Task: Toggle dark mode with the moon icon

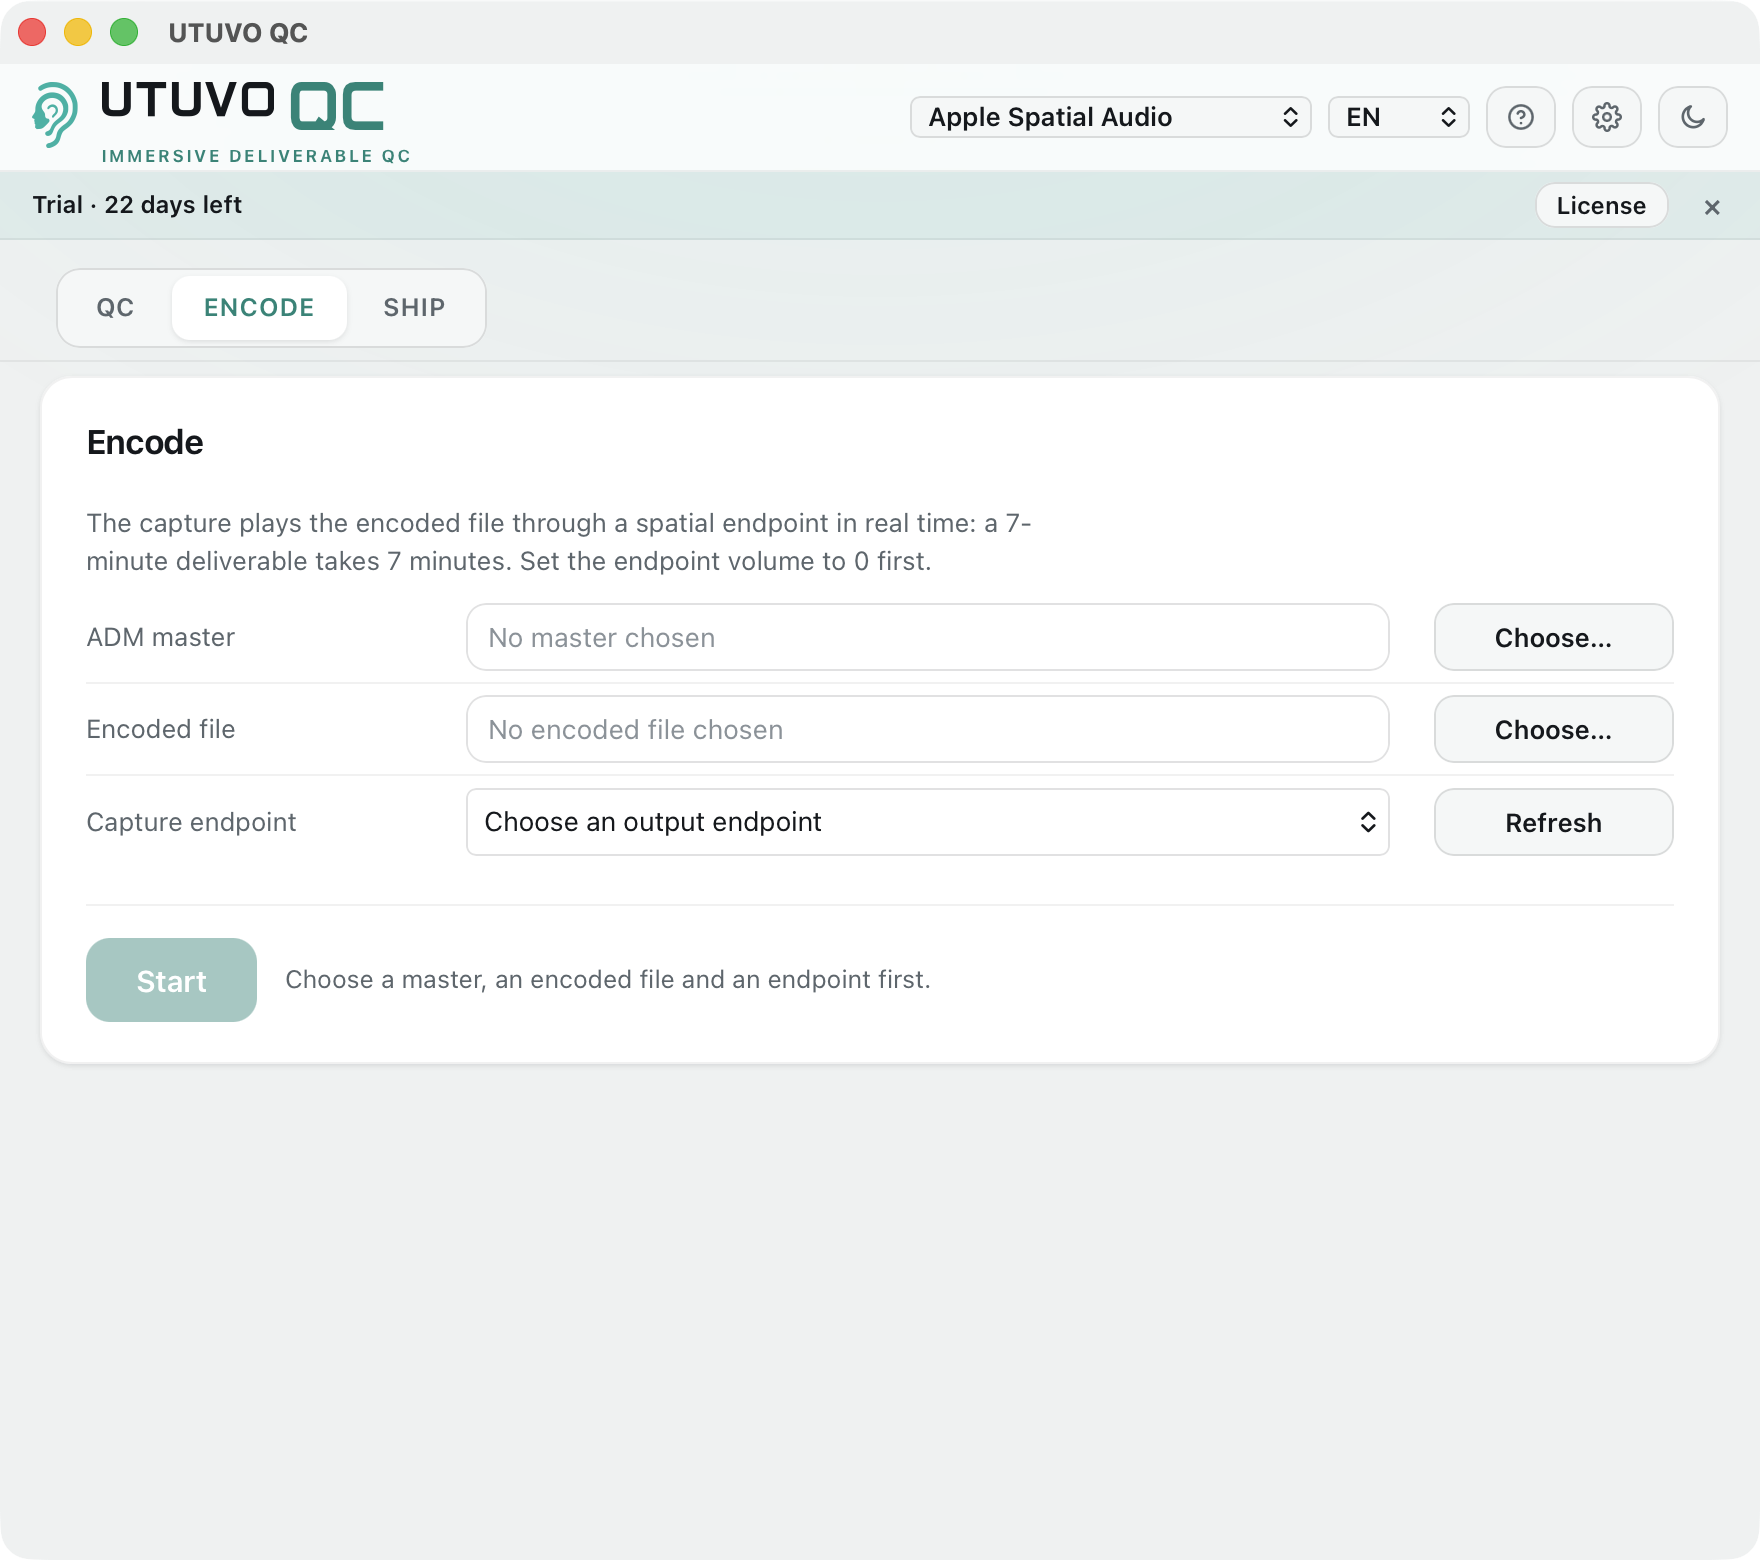Action: point(1692,117)
